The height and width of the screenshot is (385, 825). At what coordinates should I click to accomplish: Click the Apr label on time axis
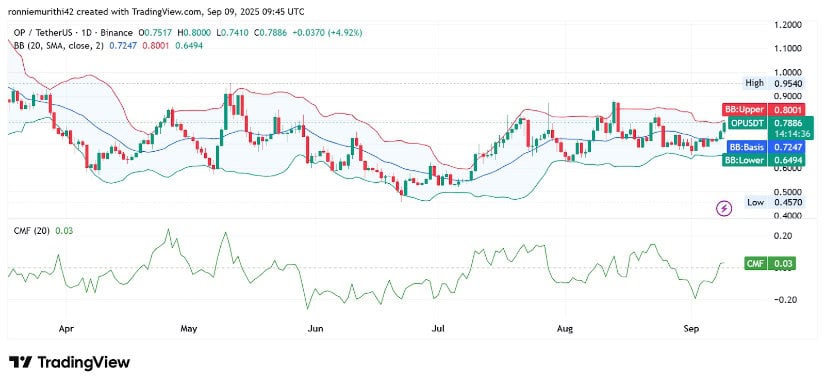pos(66,329)
